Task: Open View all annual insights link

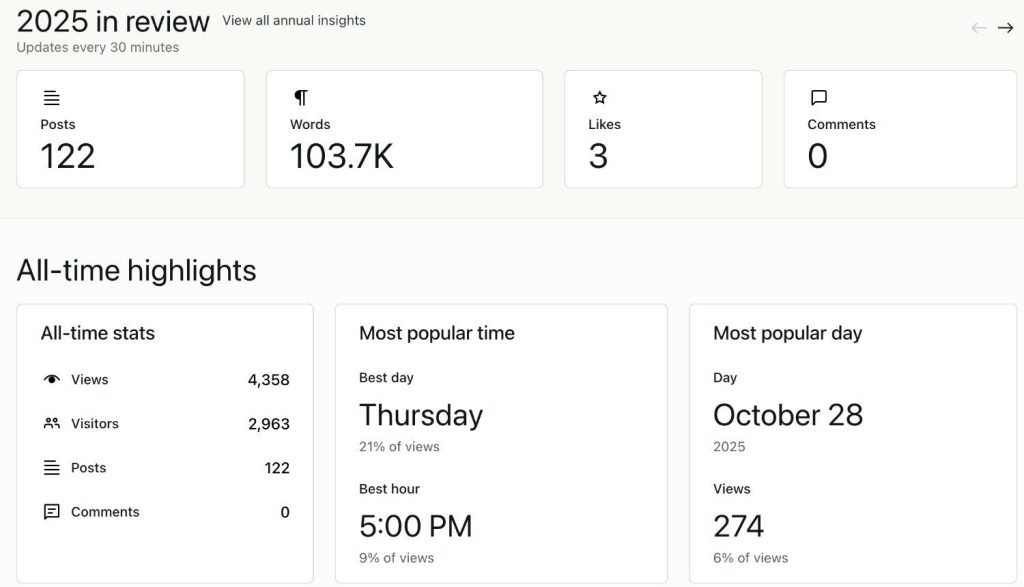Action: (294, 20)
